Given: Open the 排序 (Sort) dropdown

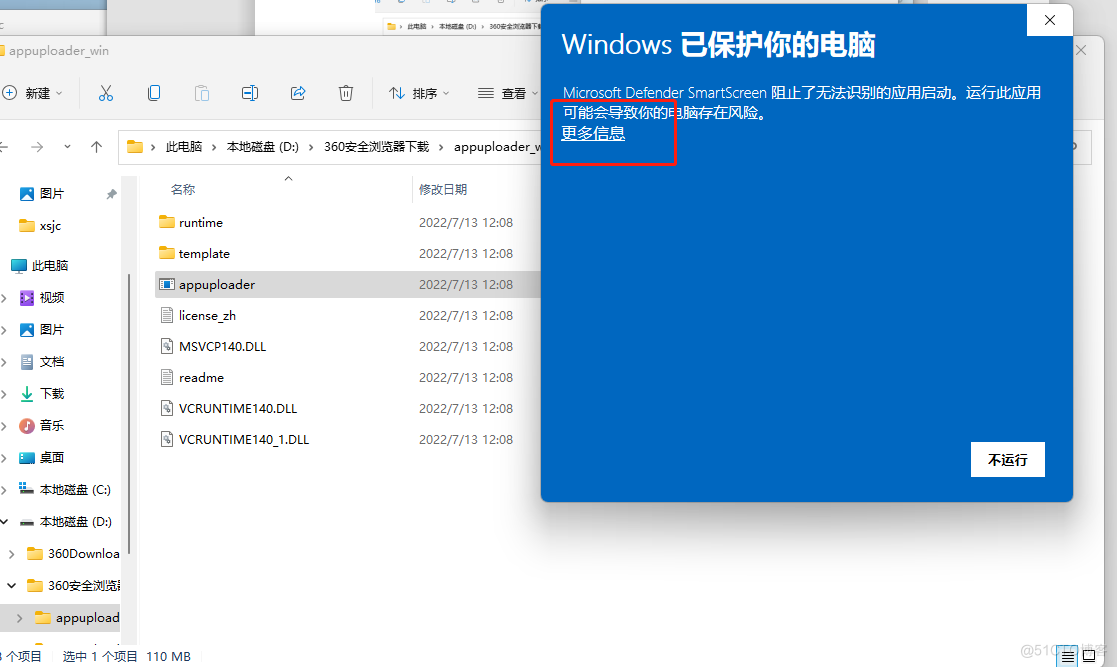Looking at the screenshot, I should (419, 93).
